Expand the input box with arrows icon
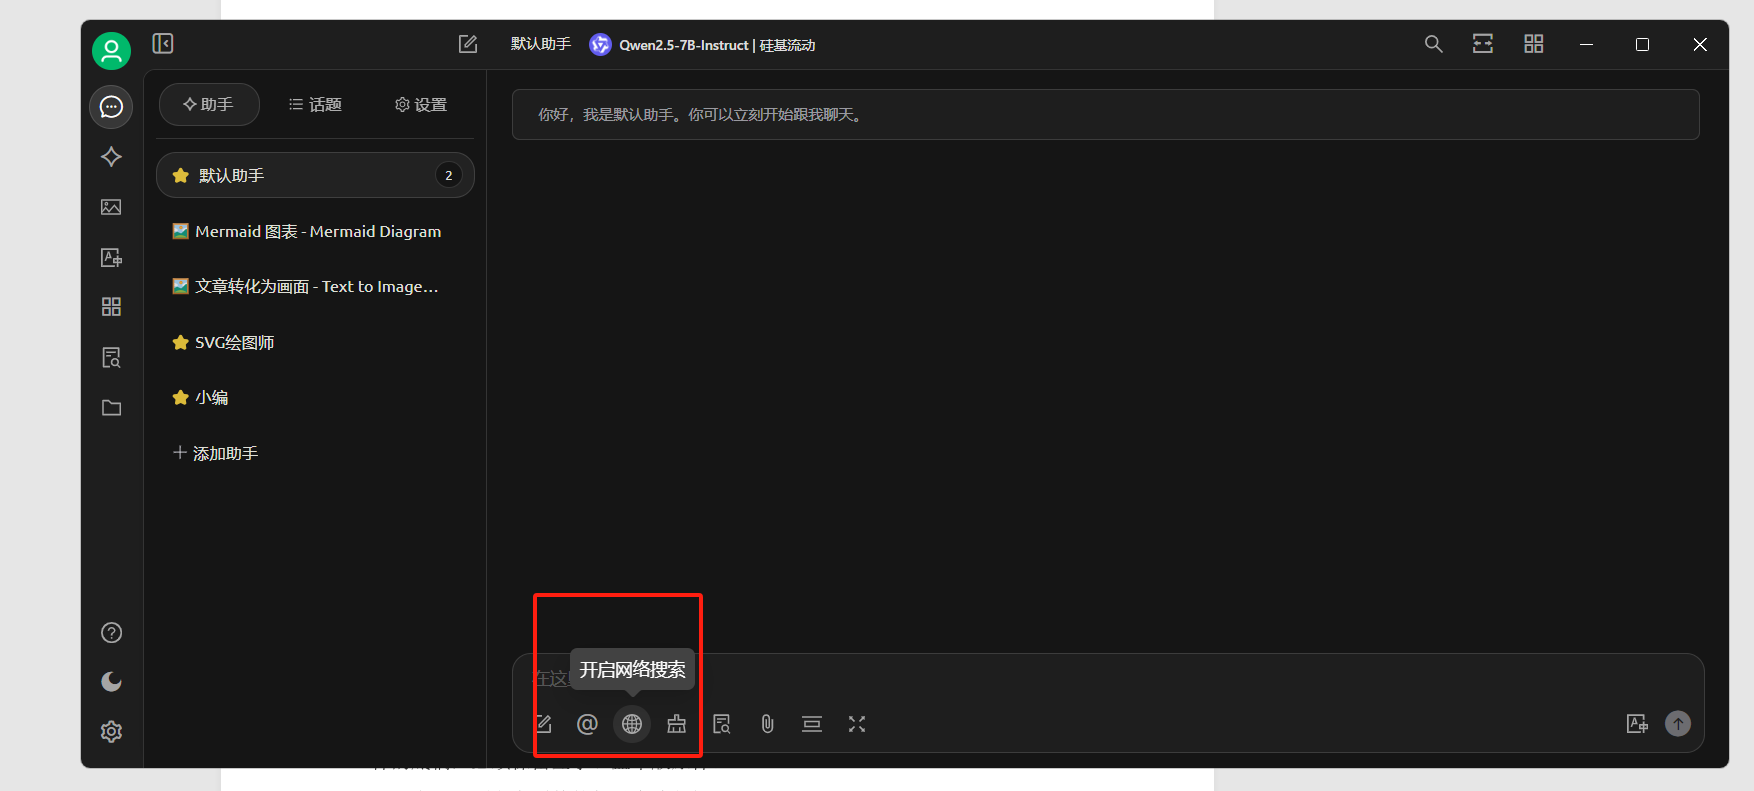Viewport: 1754px width, 791px height. pyautogui.click(x=857, y=724)
